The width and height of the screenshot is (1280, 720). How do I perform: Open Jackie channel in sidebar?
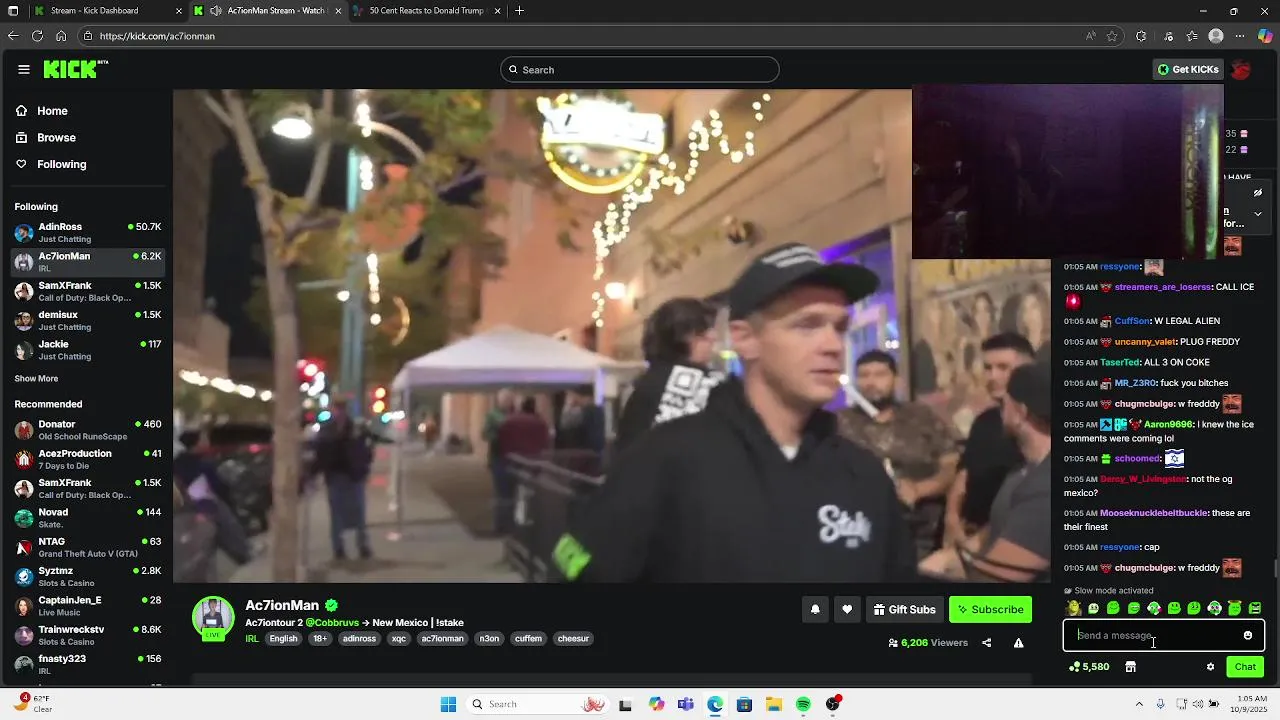click(x=88, y=349)
